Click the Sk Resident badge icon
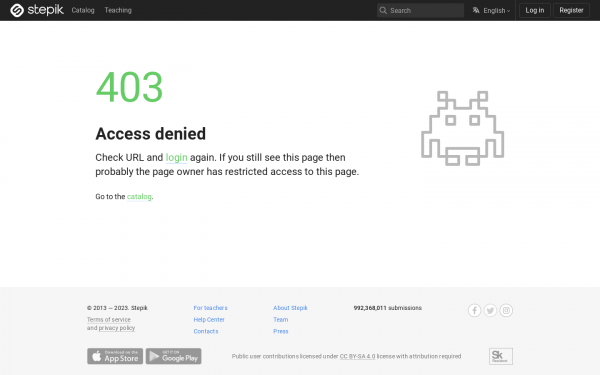Image resolution: width=600 pixels, height=375 pixels. coord(501,356)
